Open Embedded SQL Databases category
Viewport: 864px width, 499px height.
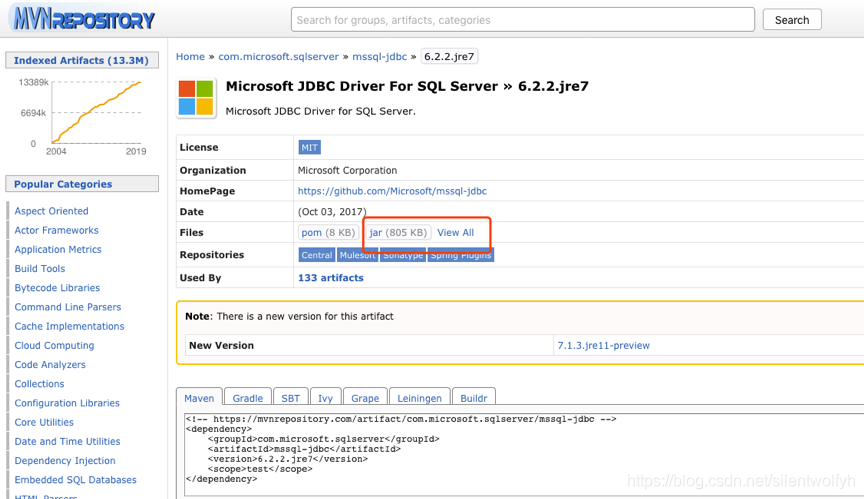[75, 480]
